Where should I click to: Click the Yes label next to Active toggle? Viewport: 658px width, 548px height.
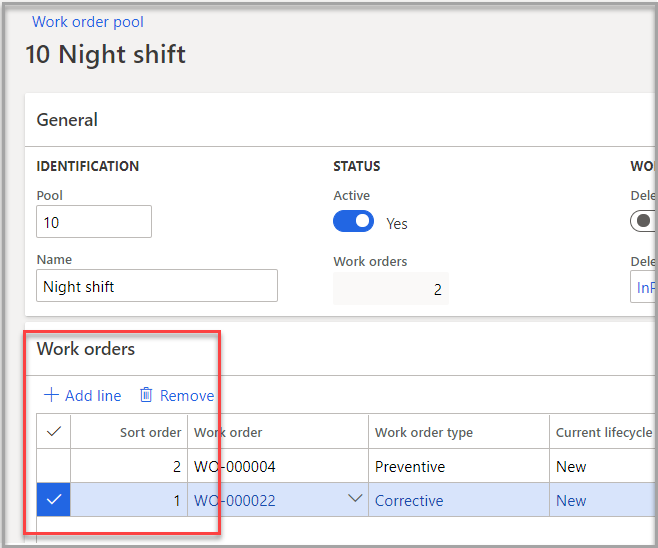point(397,224)
